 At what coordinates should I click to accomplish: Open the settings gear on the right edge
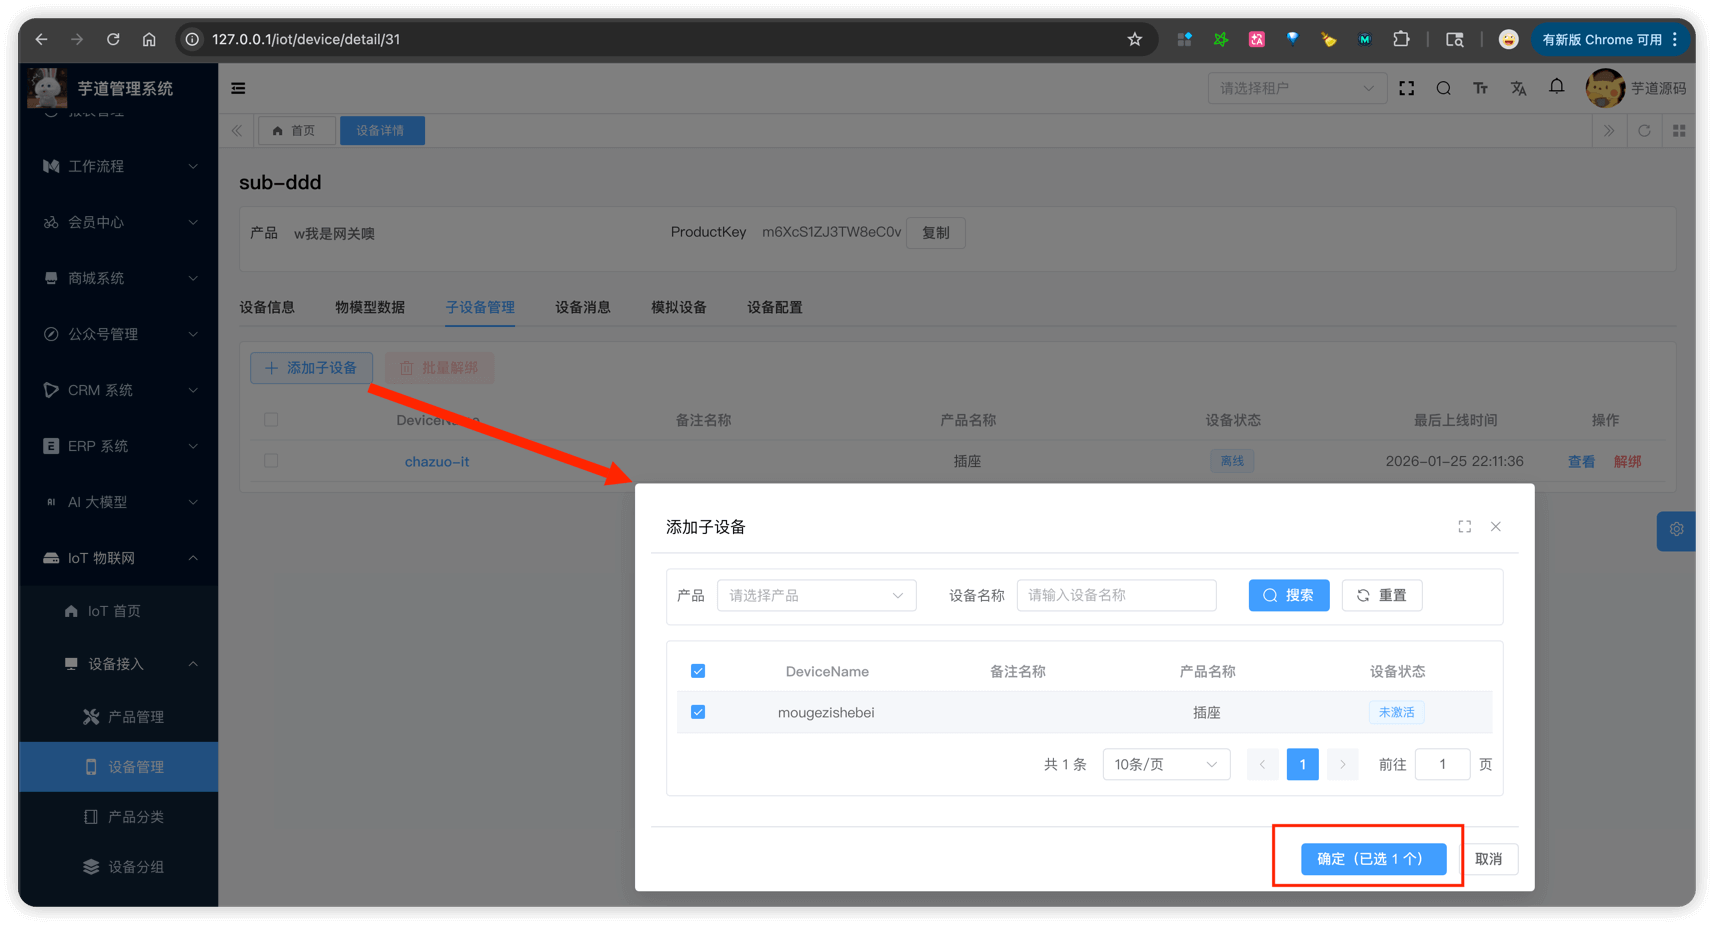[1676, 529]
